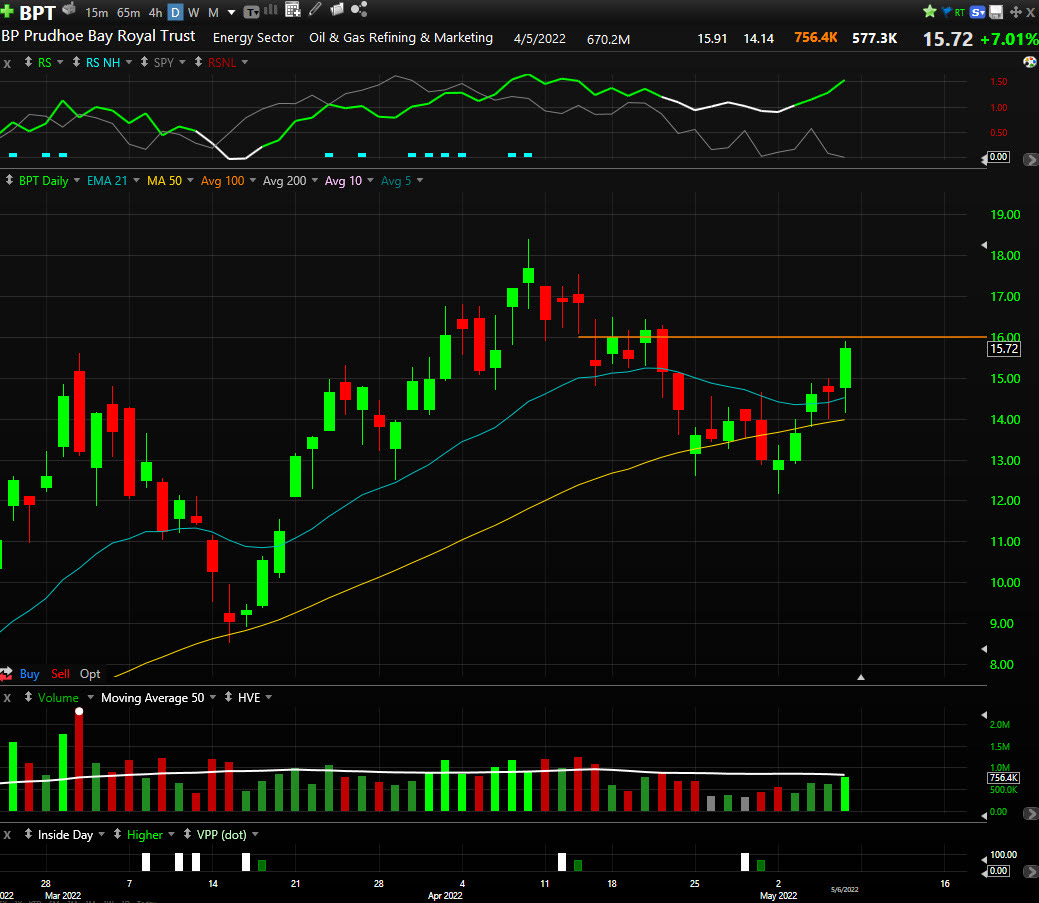
Task: Select the pencil drawing tool icon
Action: tap(315, 9)
